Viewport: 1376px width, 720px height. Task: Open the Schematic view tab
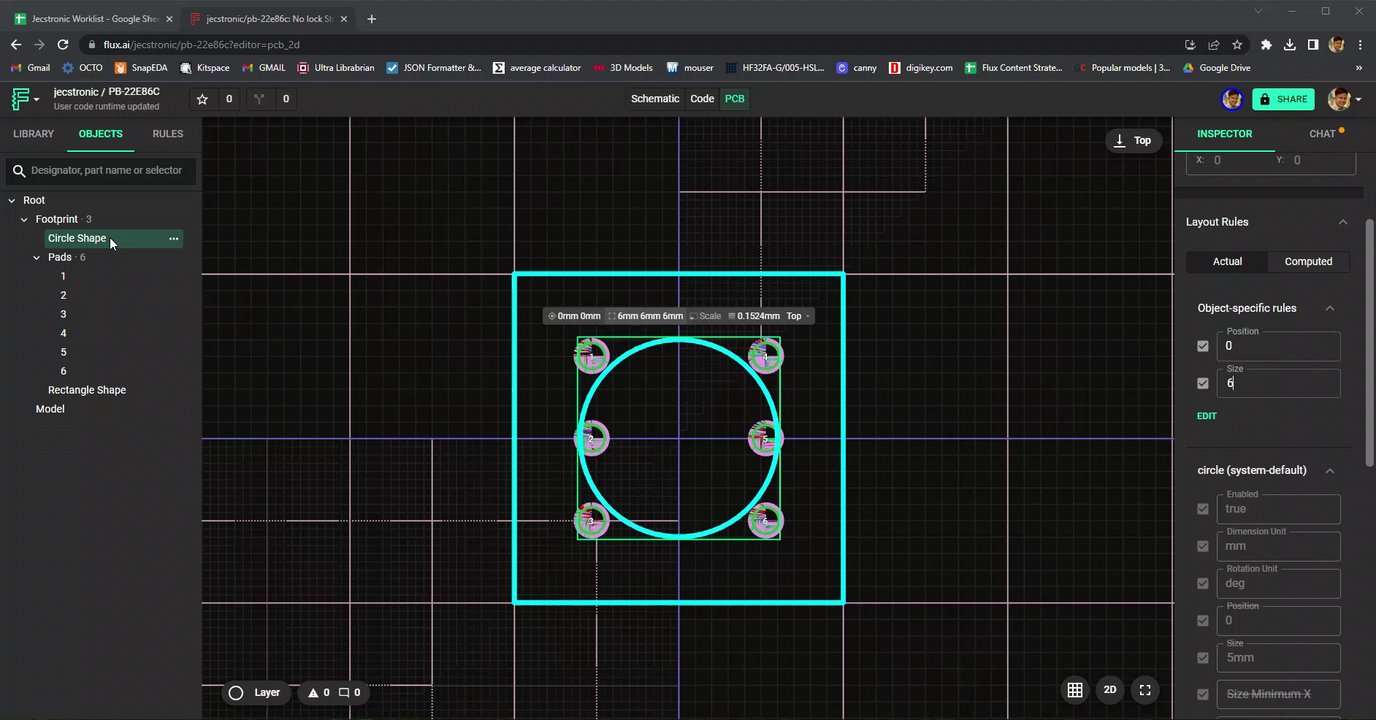655,99
